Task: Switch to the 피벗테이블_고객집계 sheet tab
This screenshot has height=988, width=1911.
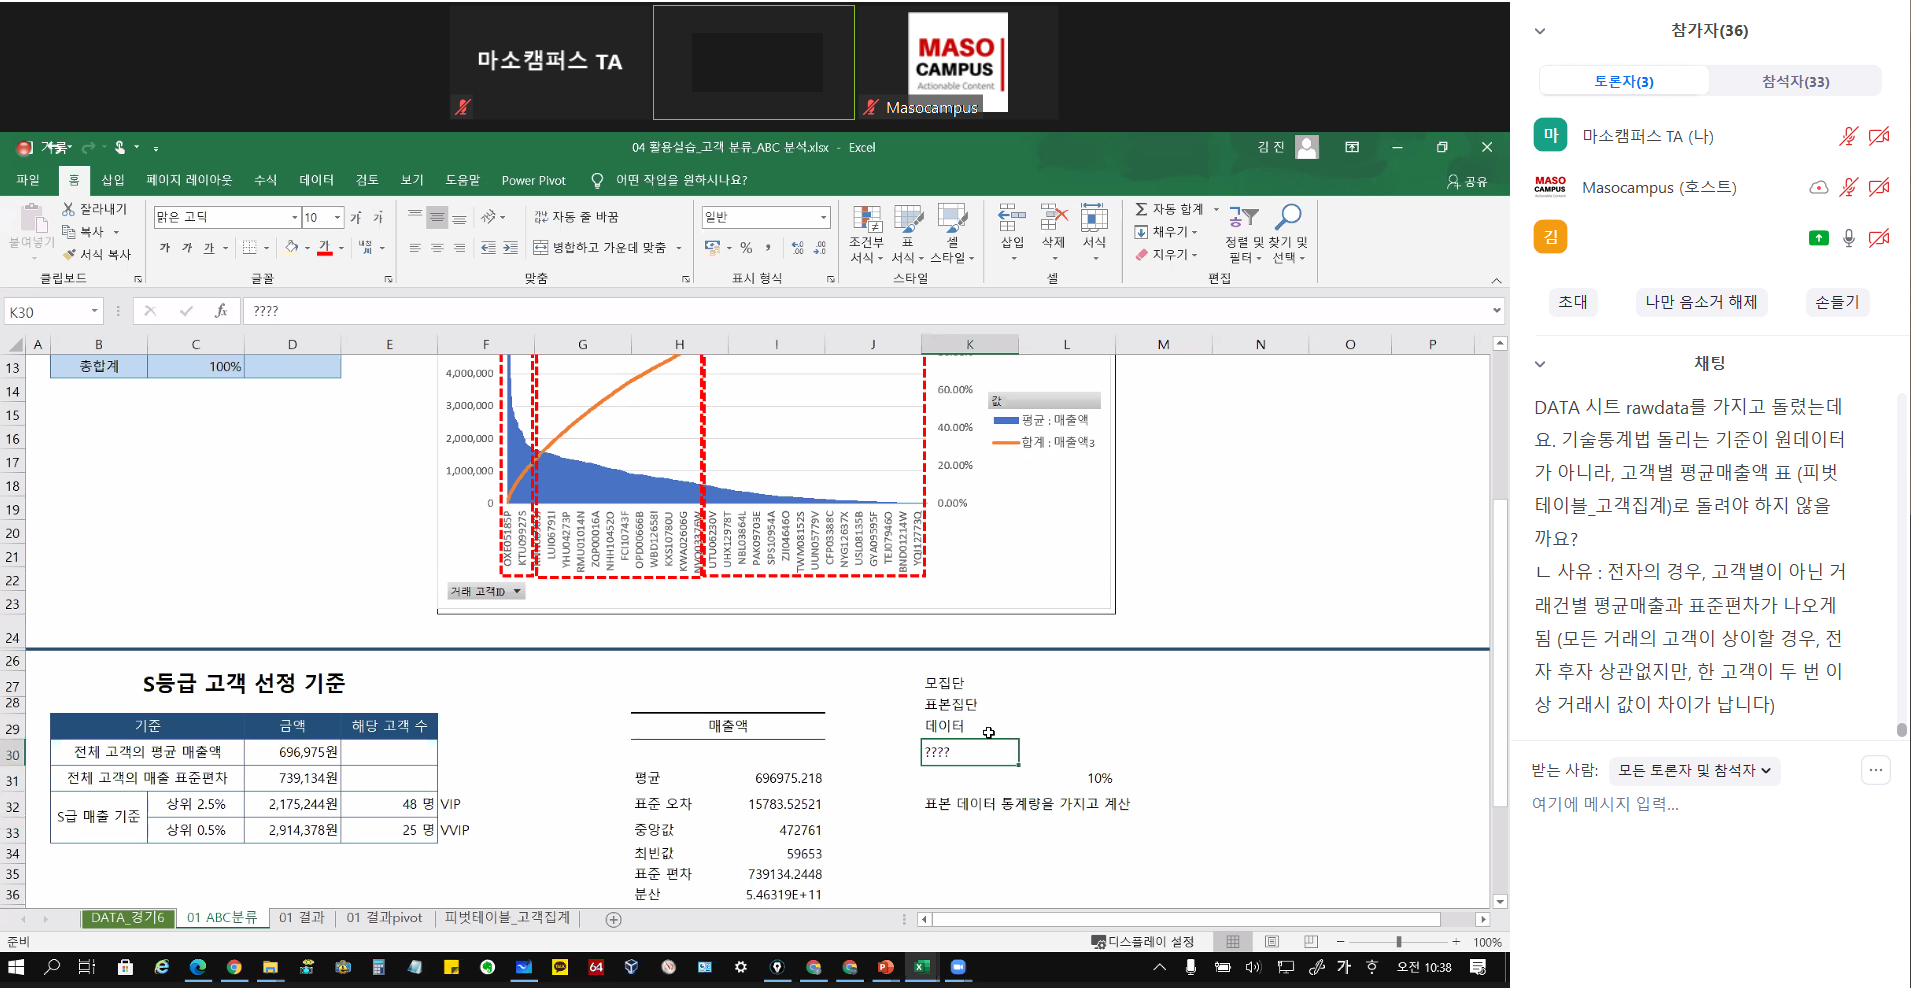Action: (507, 918)
